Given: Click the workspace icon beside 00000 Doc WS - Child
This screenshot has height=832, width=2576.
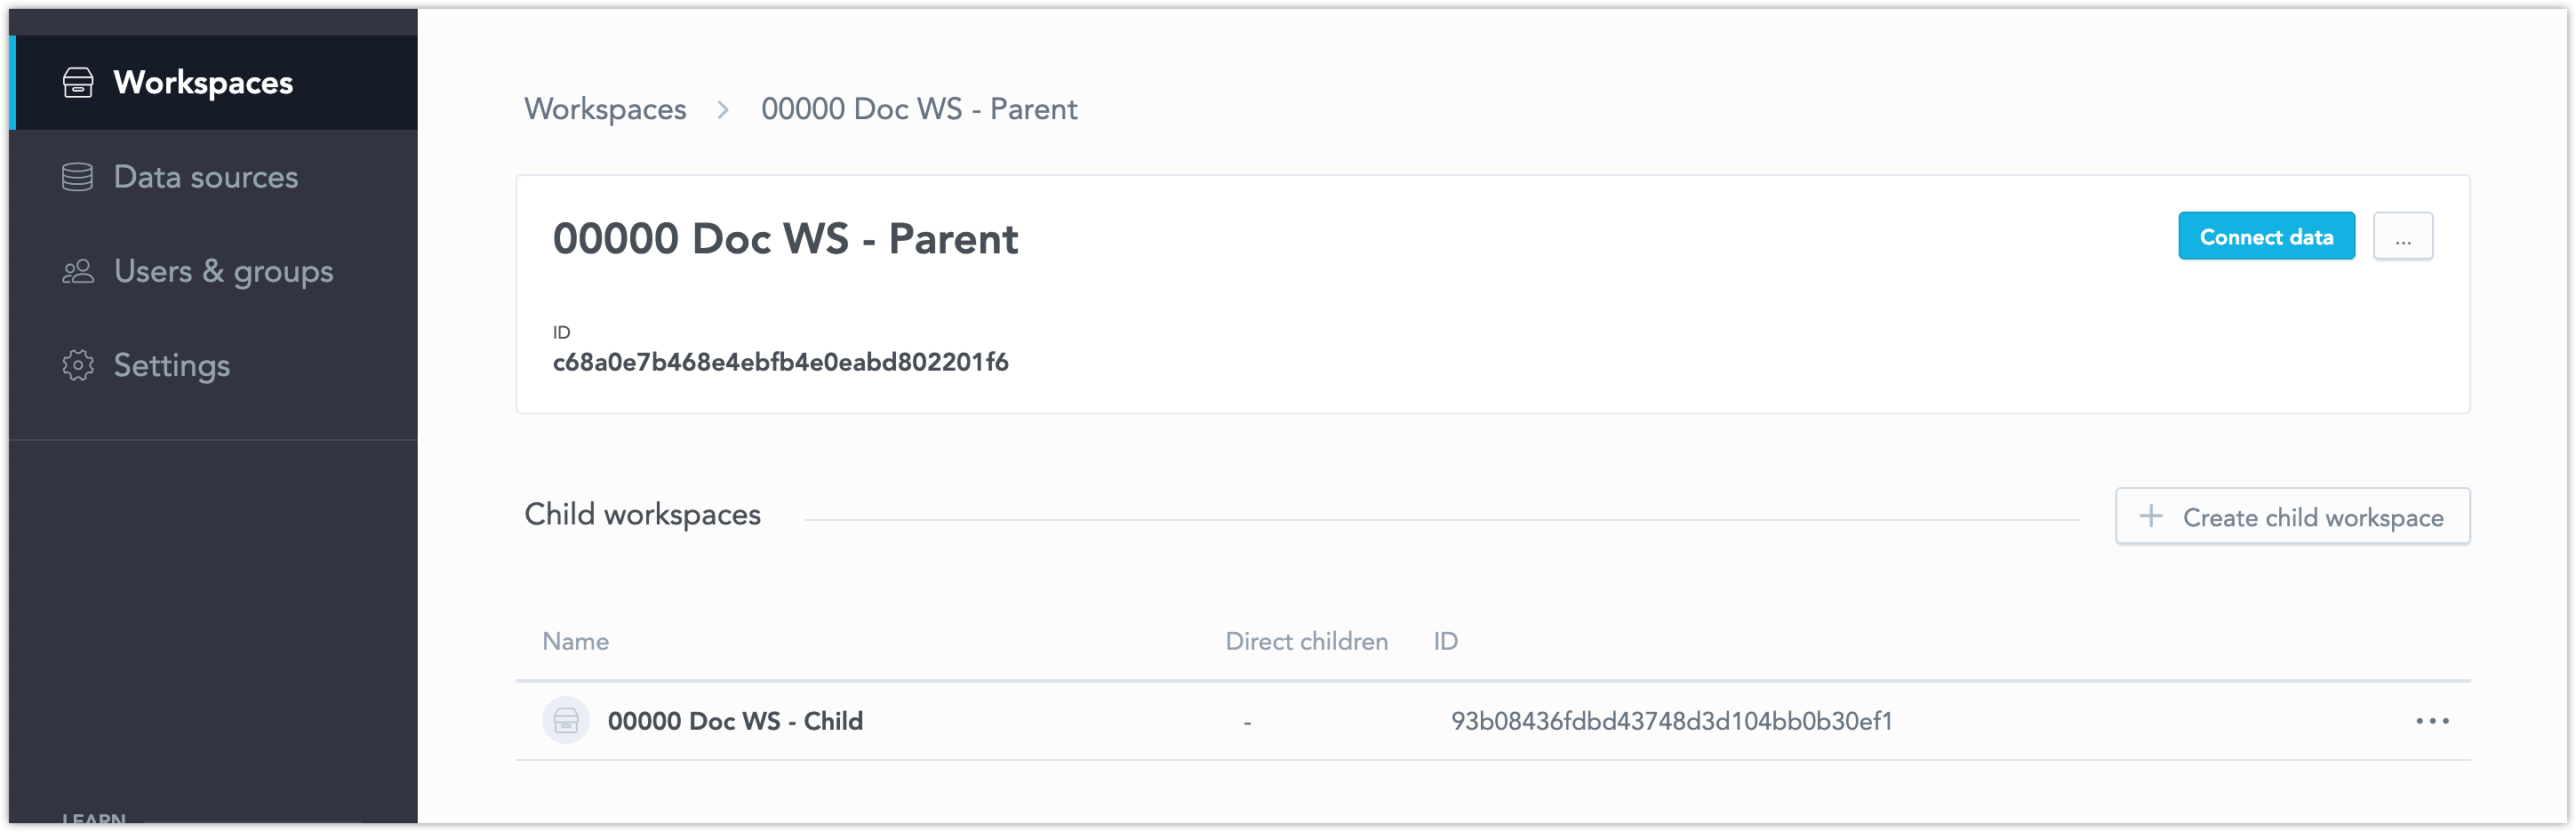Looking at the screenshot, I should [x=566, y=719].
